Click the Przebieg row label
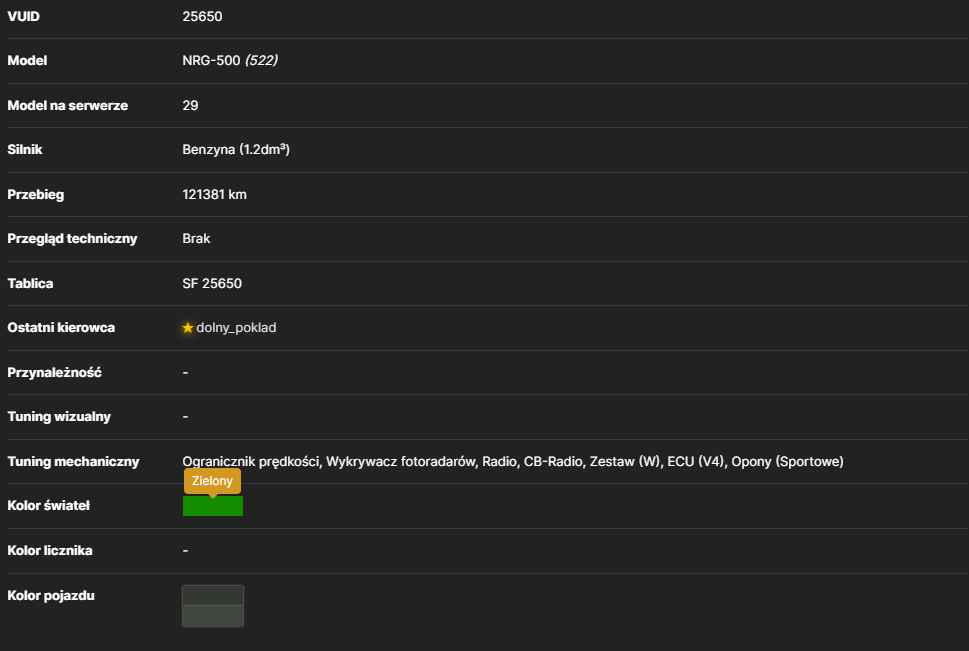 point(36,195)
